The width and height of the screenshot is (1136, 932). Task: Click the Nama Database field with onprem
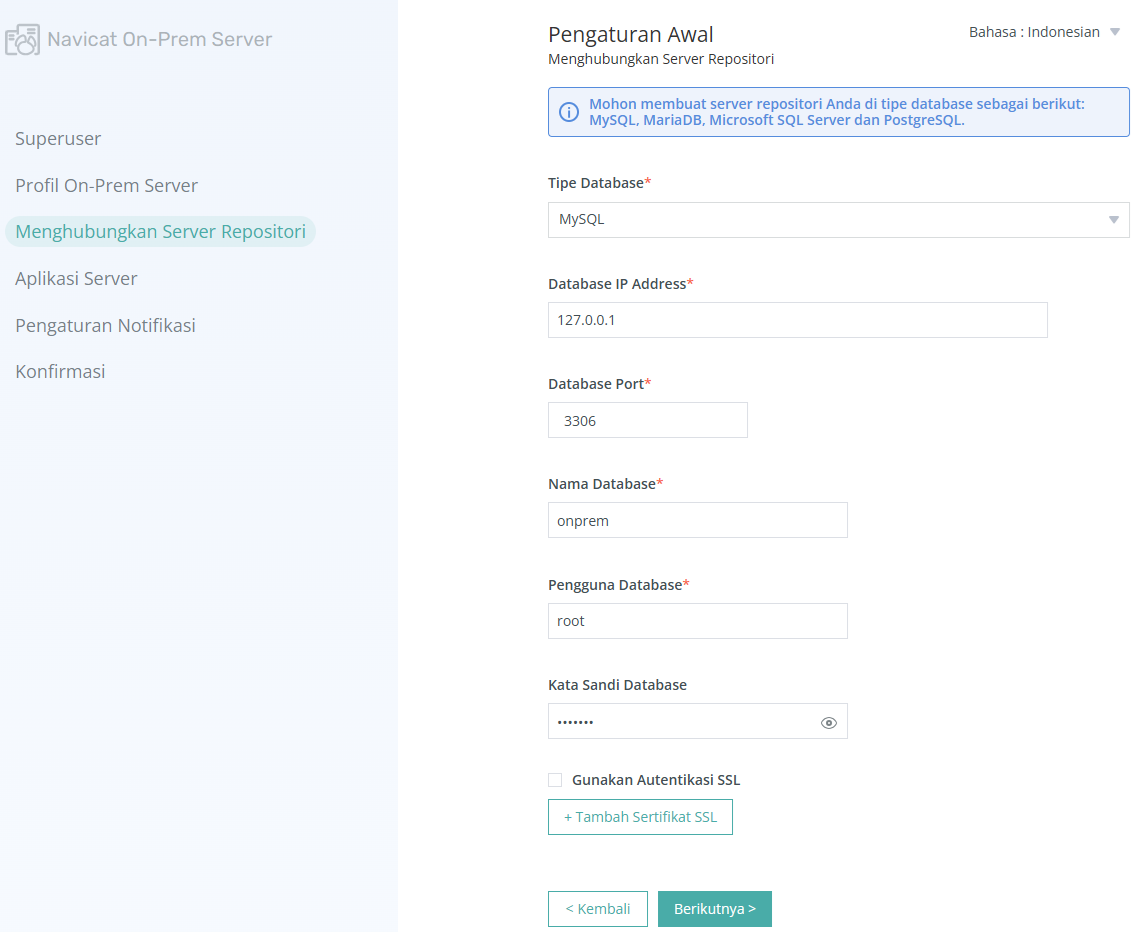click(x=698, y=520)
